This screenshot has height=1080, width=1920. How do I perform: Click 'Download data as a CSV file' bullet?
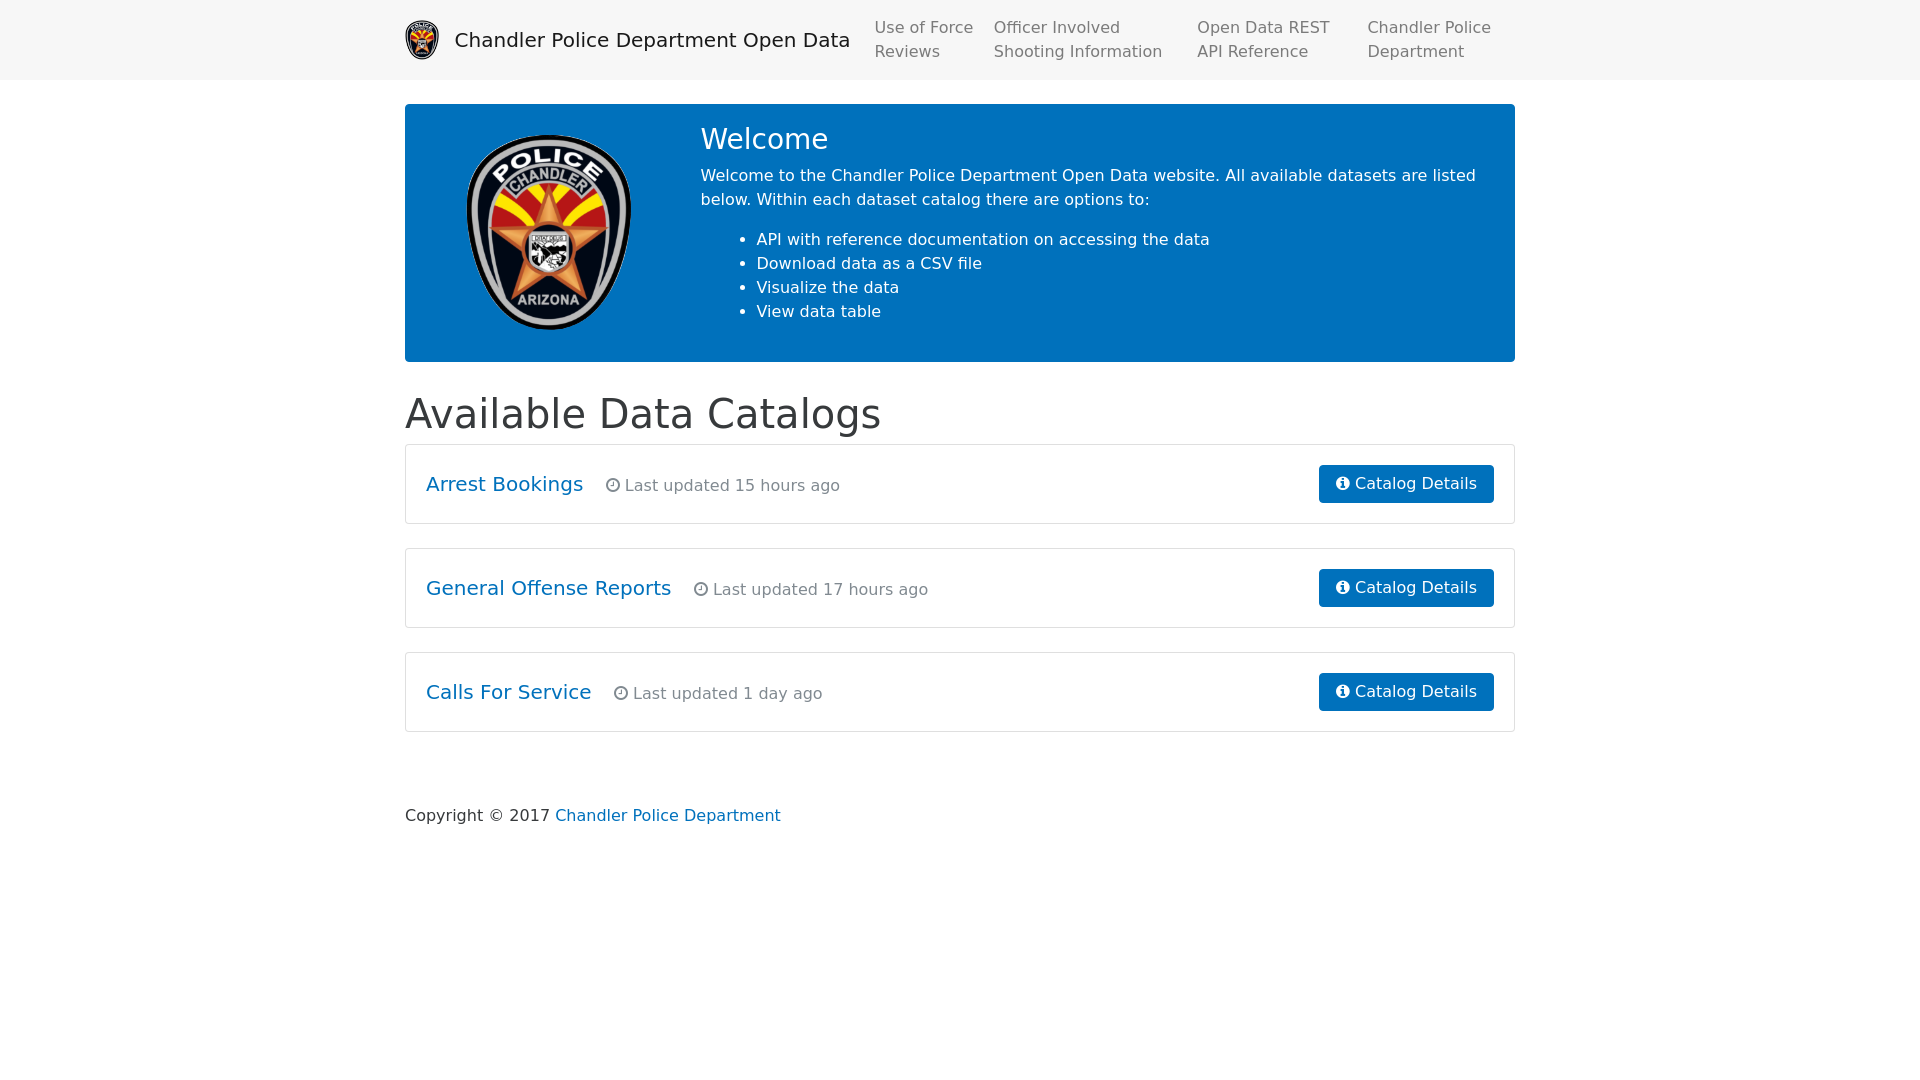869,264
